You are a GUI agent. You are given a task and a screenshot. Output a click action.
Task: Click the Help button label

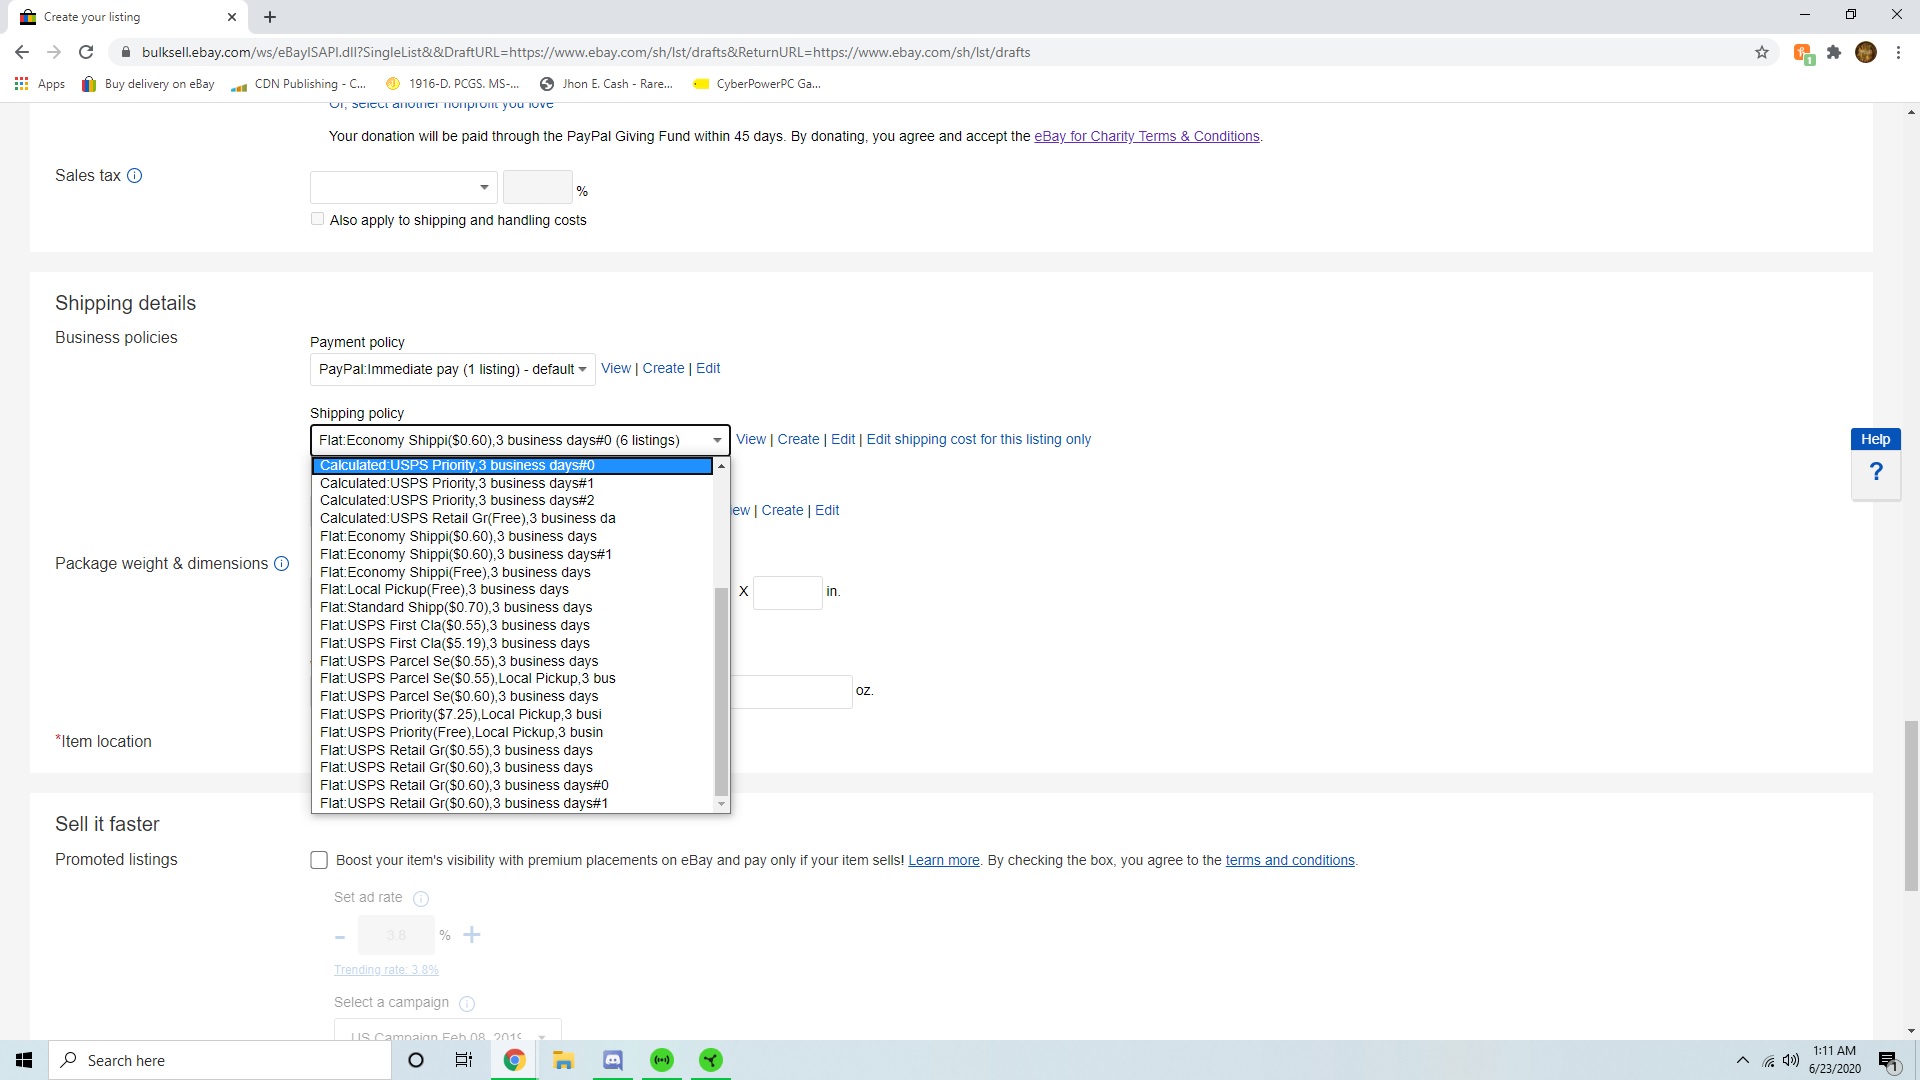click(1875, 440)
